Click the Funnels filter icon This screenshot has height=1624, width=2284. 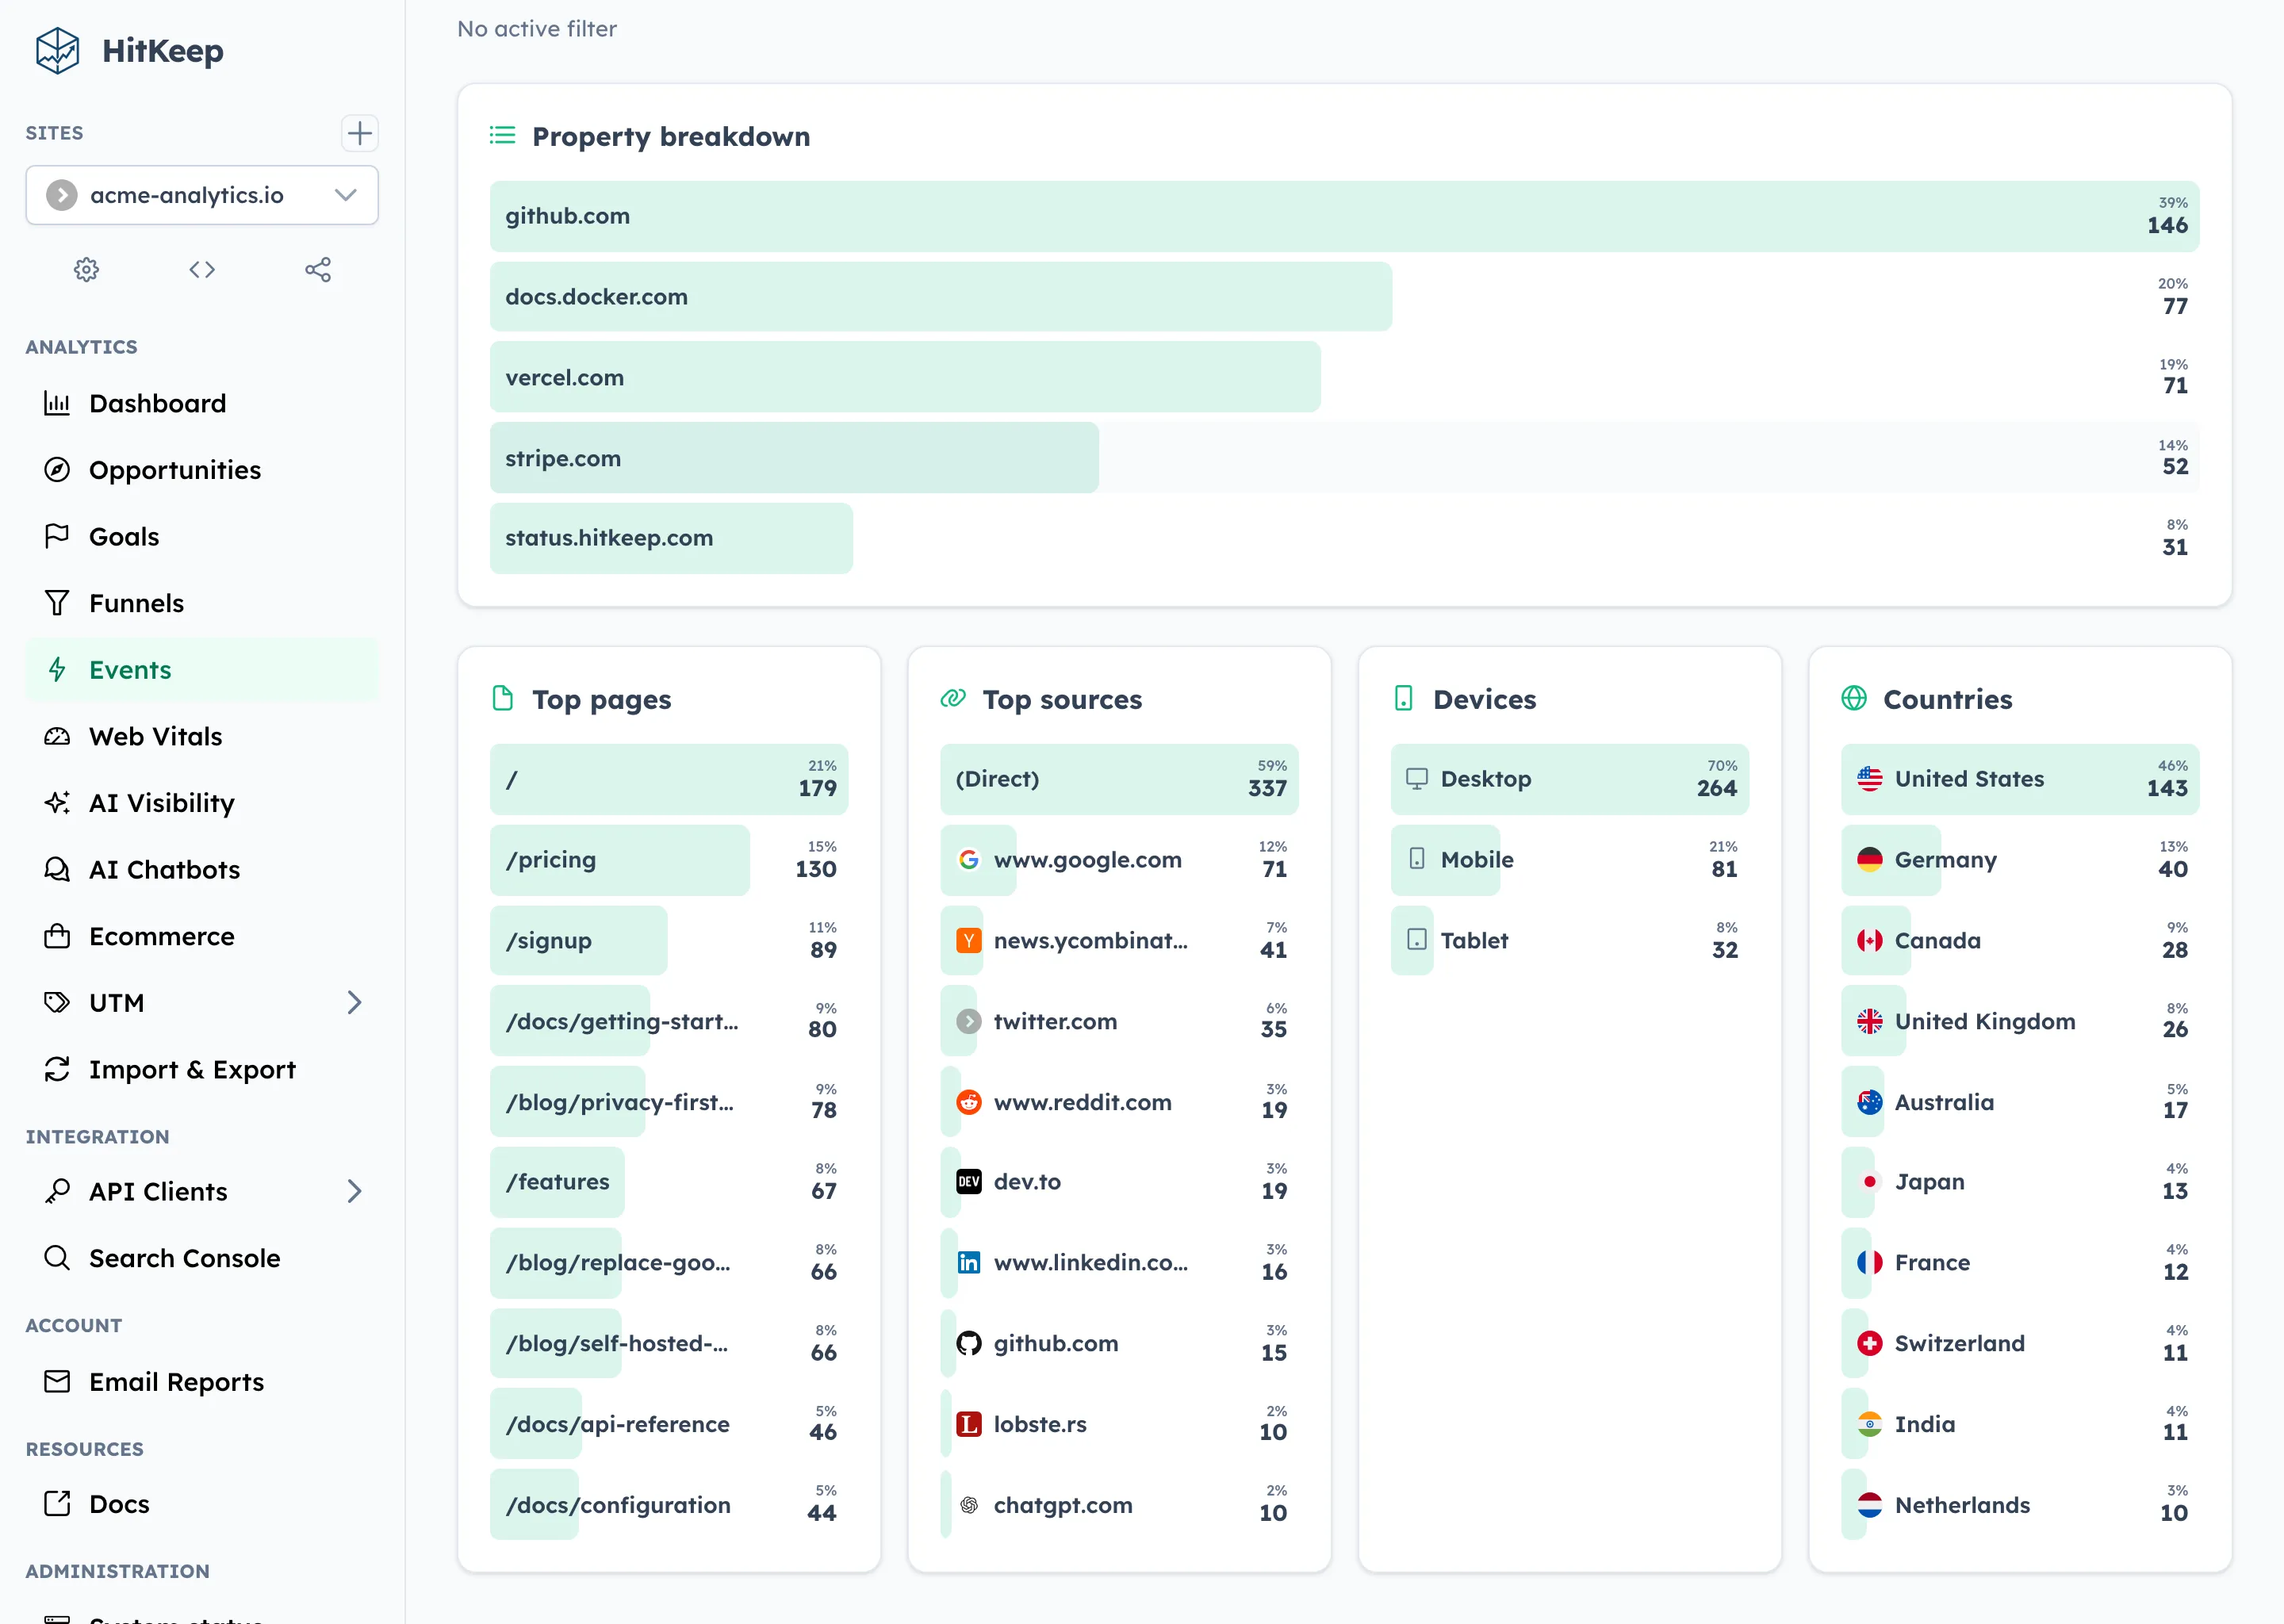pyautogui.click(x=57, y=603)
